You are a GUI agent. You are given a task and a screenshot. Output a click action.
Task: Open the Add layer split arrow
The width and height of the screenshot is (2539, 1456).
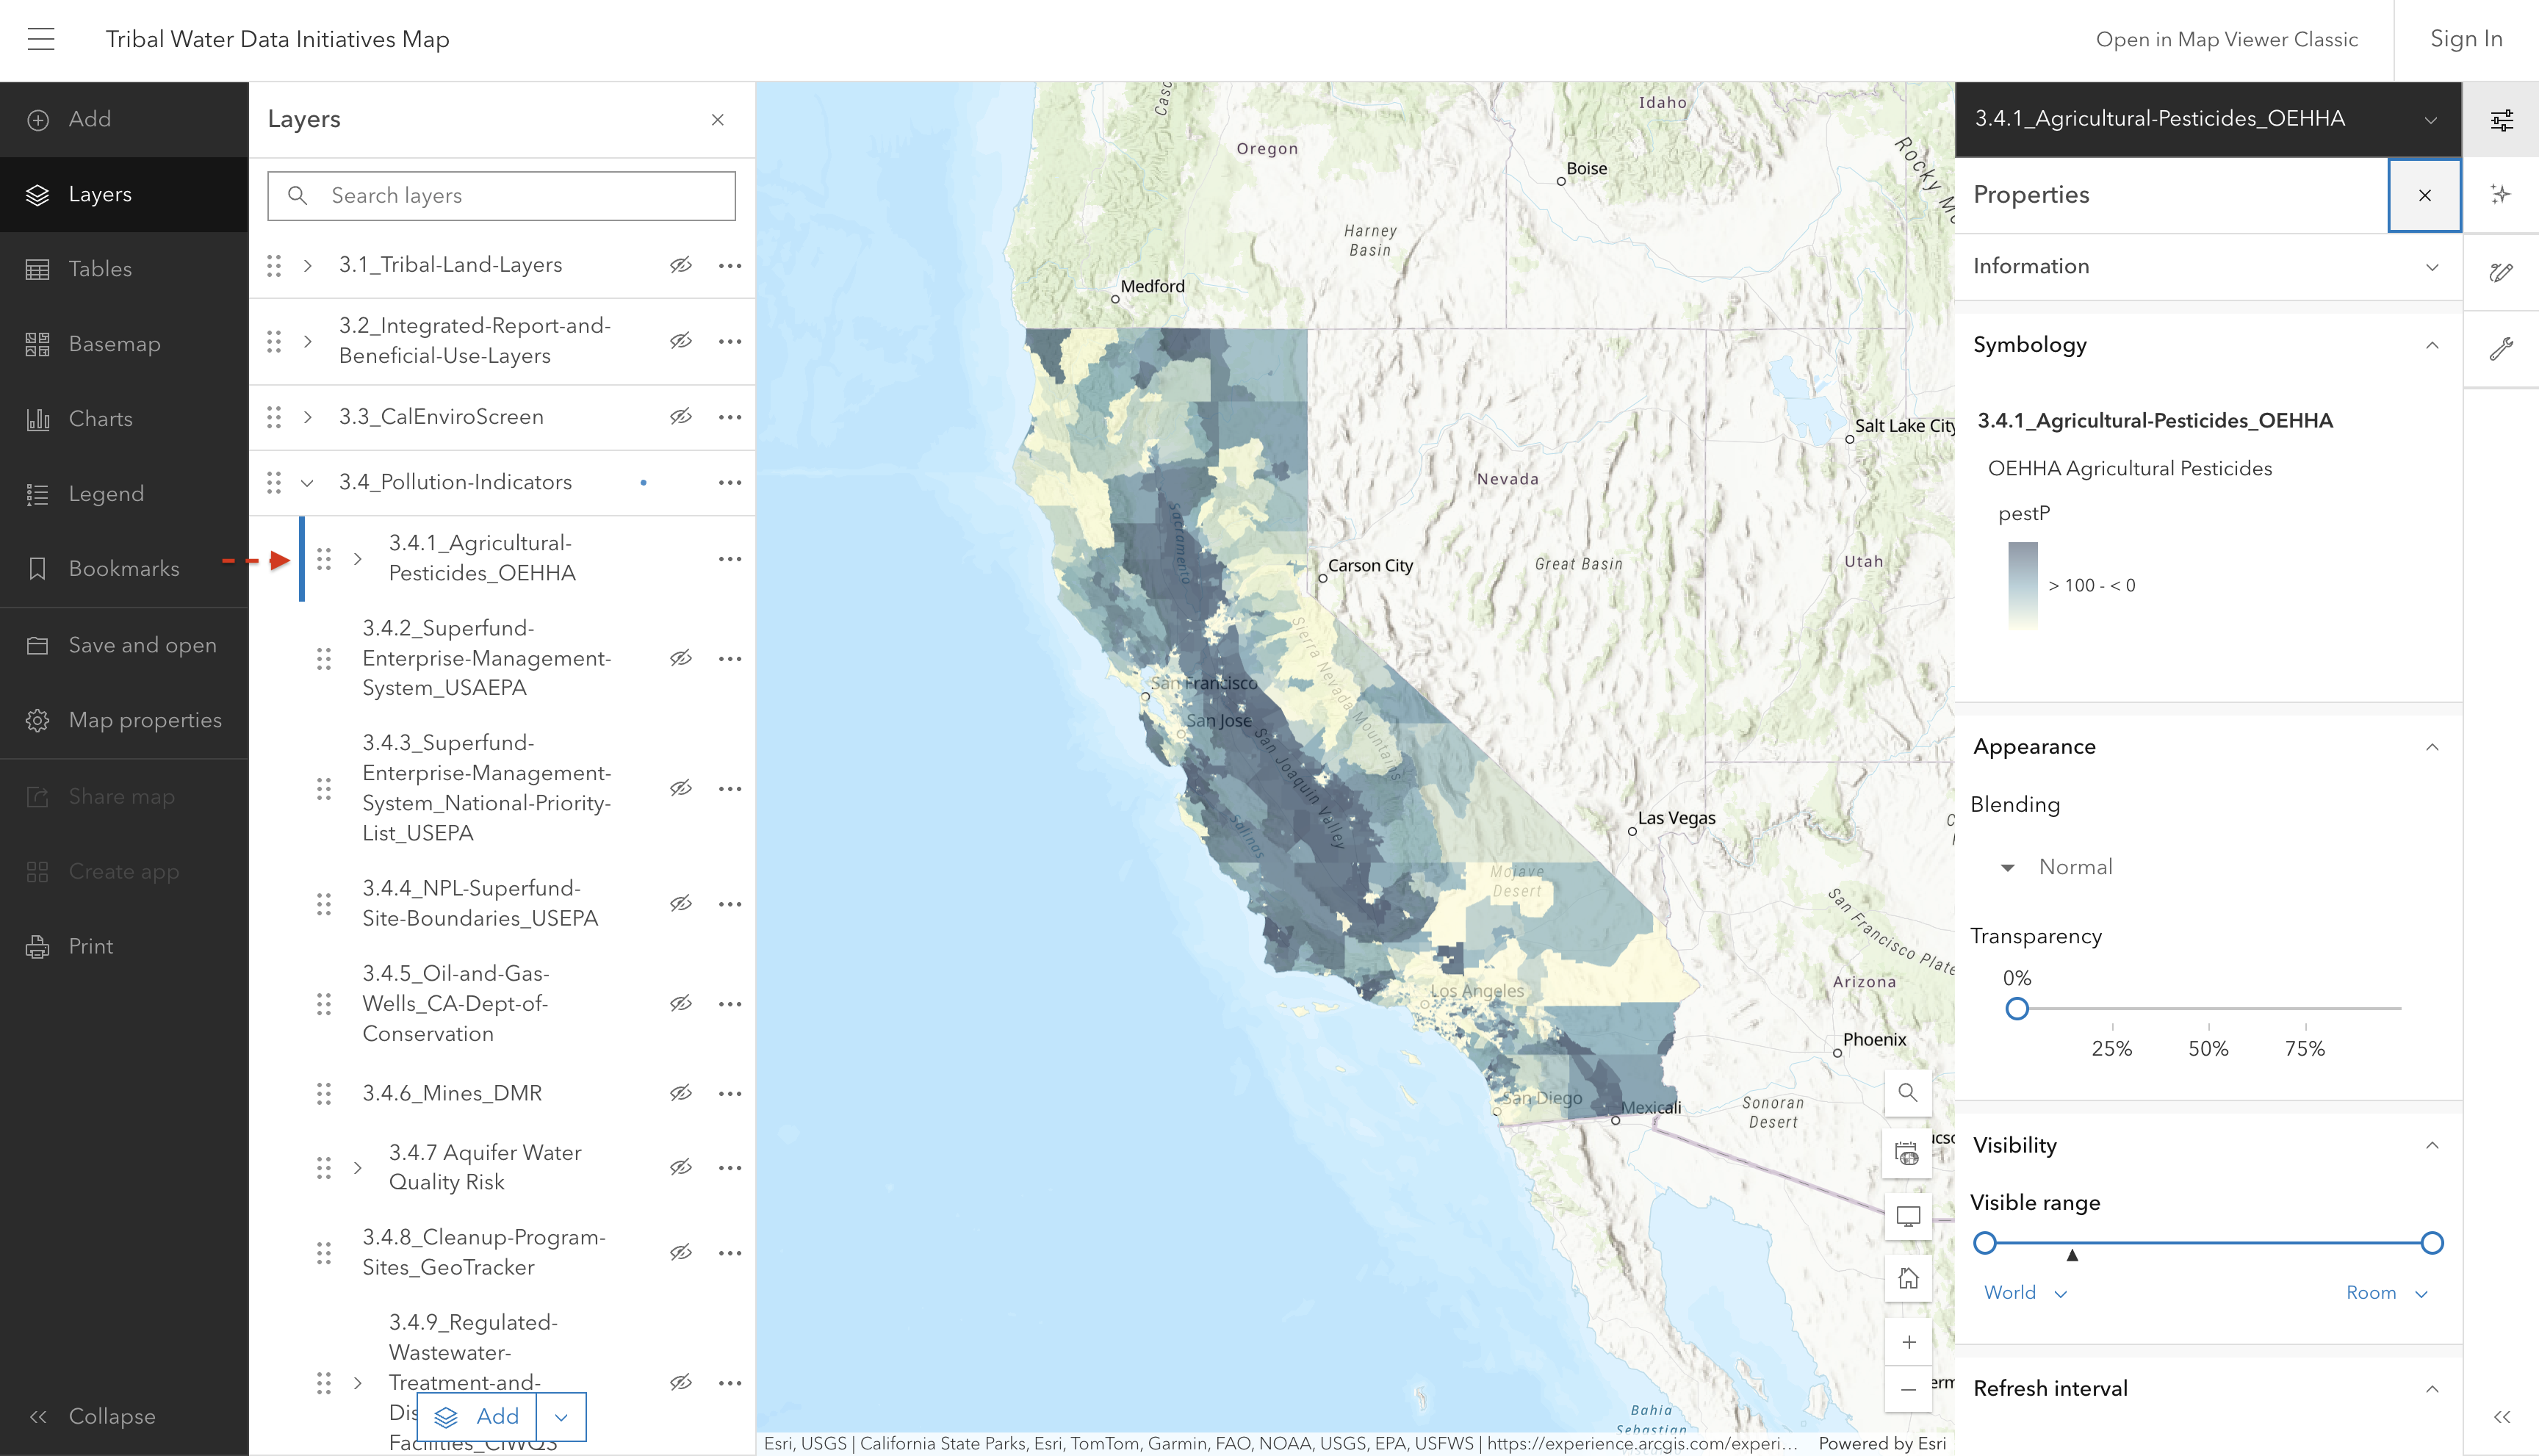pos(561,1416)
